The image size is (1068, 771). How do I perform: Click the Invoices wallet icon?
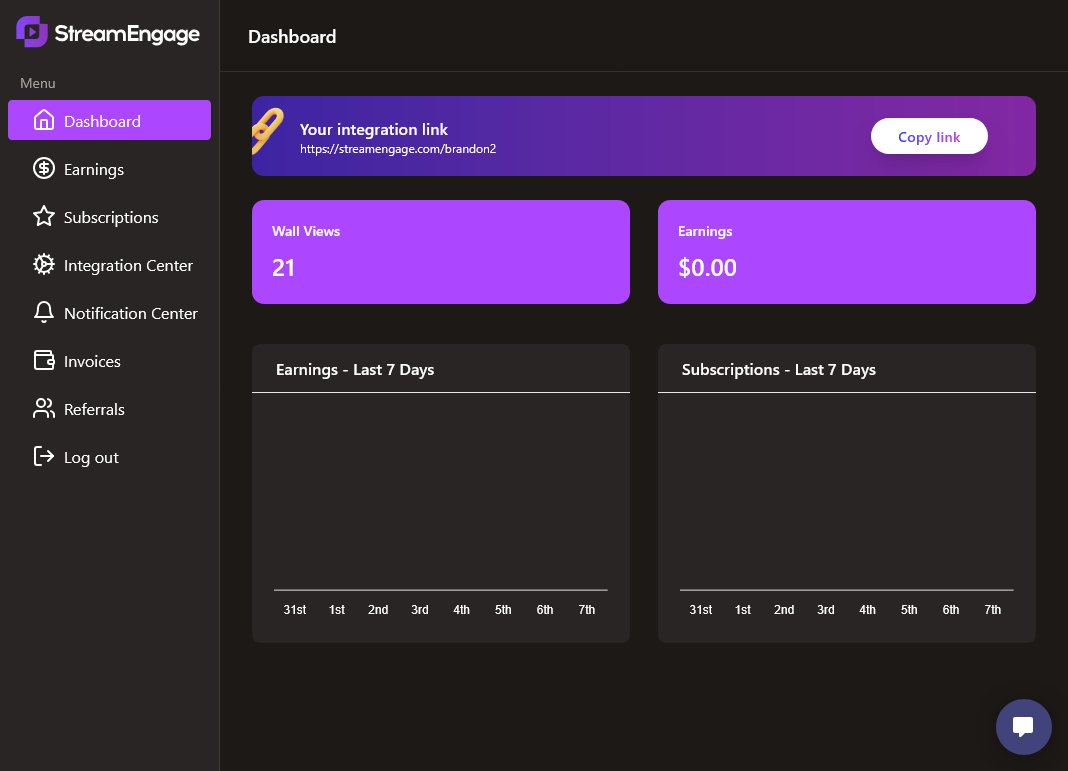(x=44, y=361)
